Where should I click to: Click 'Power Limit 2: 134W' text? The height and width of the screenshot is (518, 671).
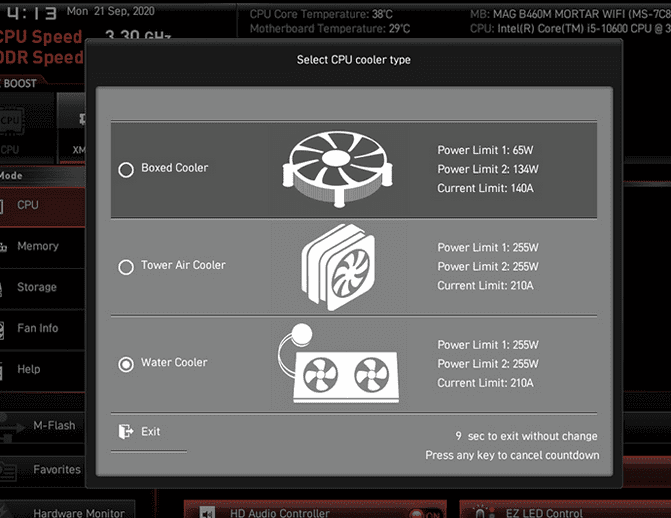pos(488,170)
